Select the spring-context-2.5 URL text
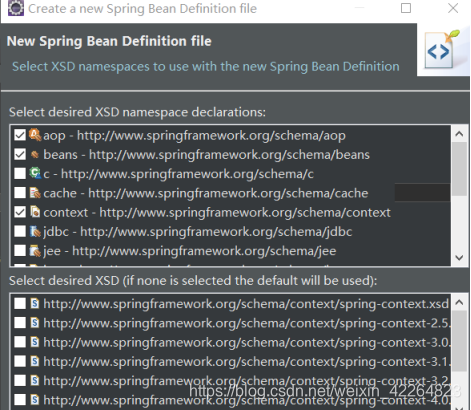The height and width of the screenshot is (410, 471). tap(247, 323)
